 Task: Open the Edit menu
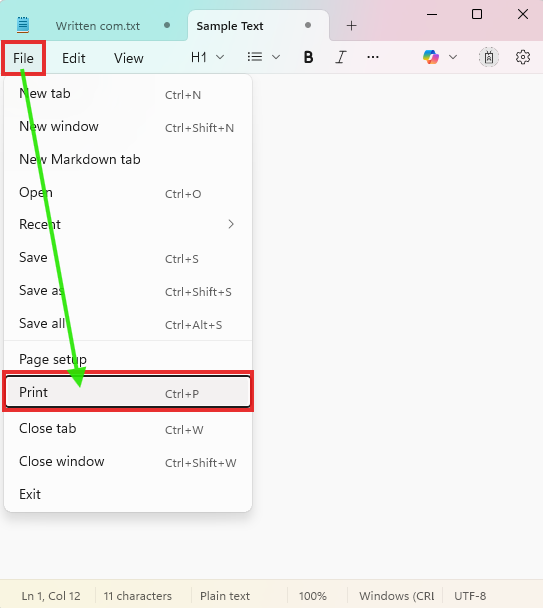[74, 58]
